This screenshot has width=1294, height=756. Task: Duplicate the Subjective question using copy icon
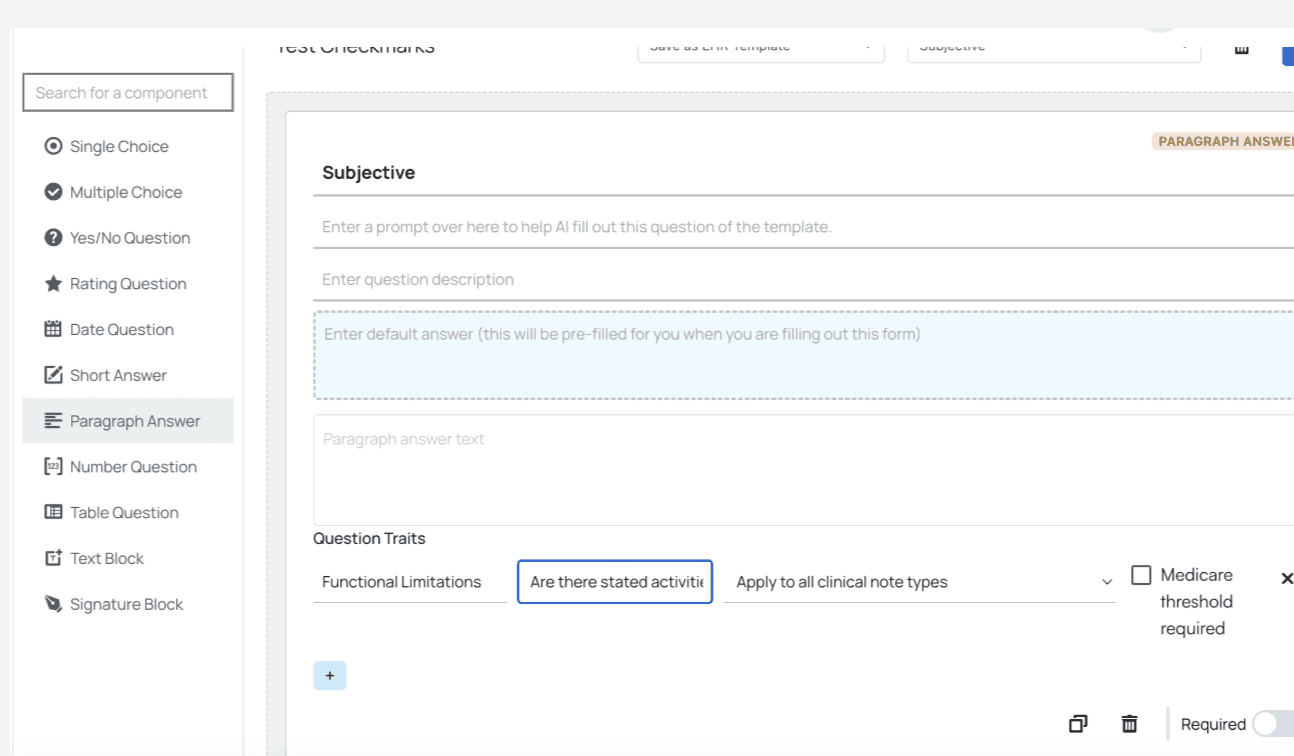click(x=1078, y=724)
